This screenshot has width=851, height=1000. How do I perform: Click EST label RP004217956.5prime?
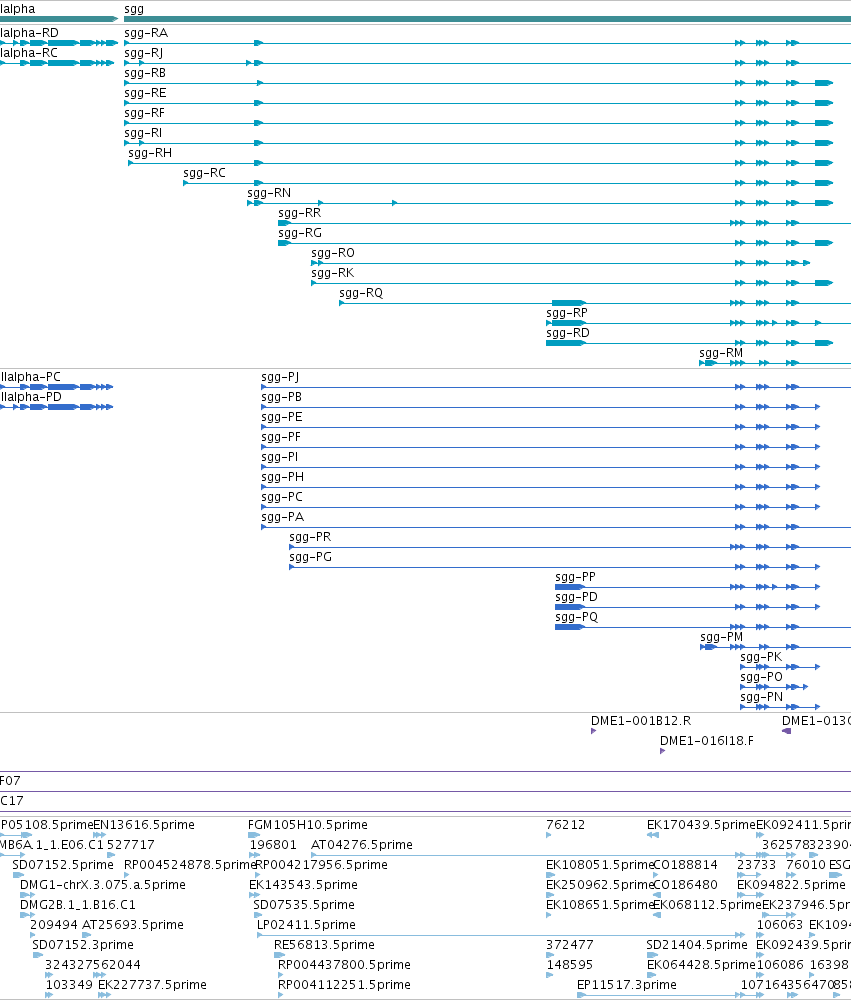(x=321, y=865)
